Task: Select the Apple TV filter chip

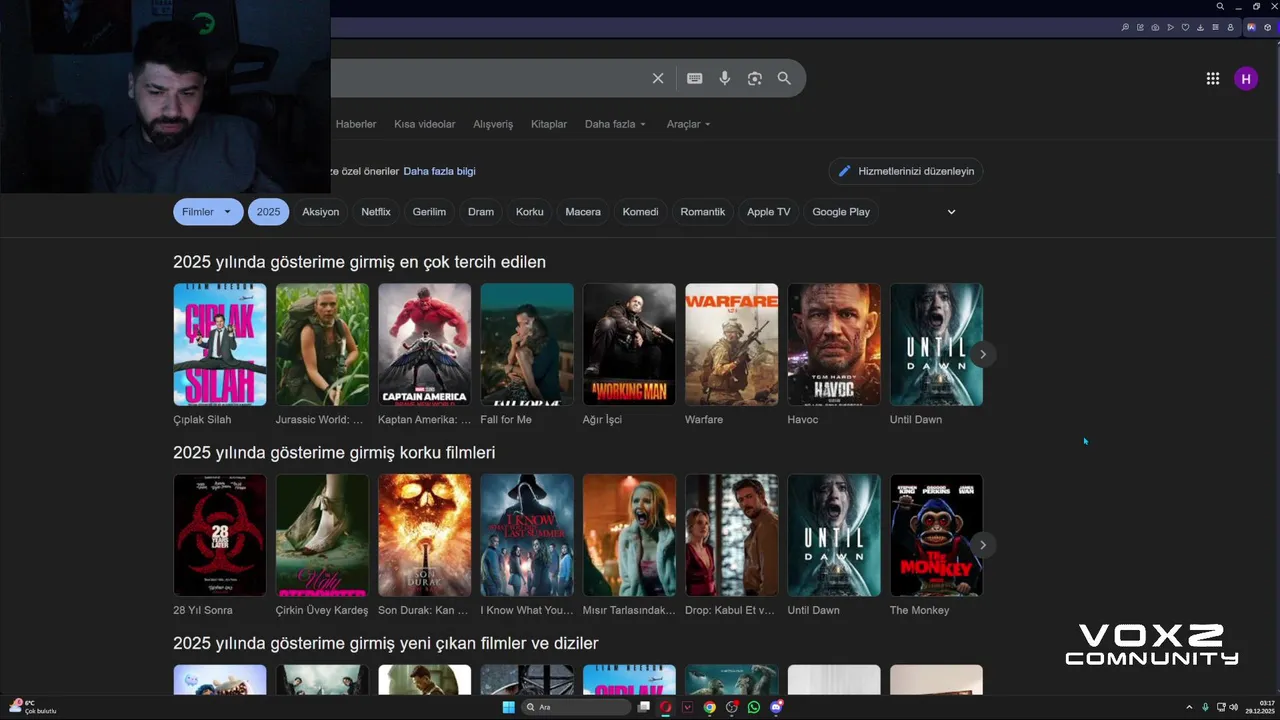Action: coord(768,212)
